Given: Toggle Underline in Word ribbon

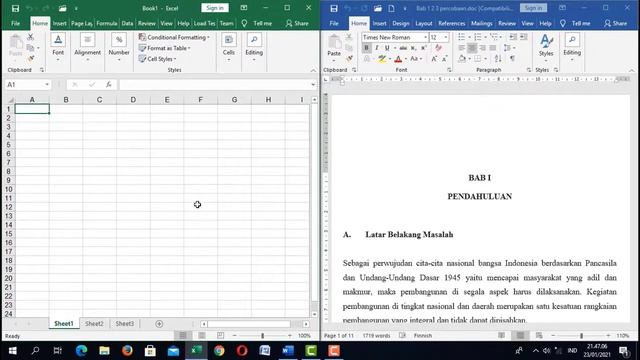Looking at the screenshot, I should [387, 48].
